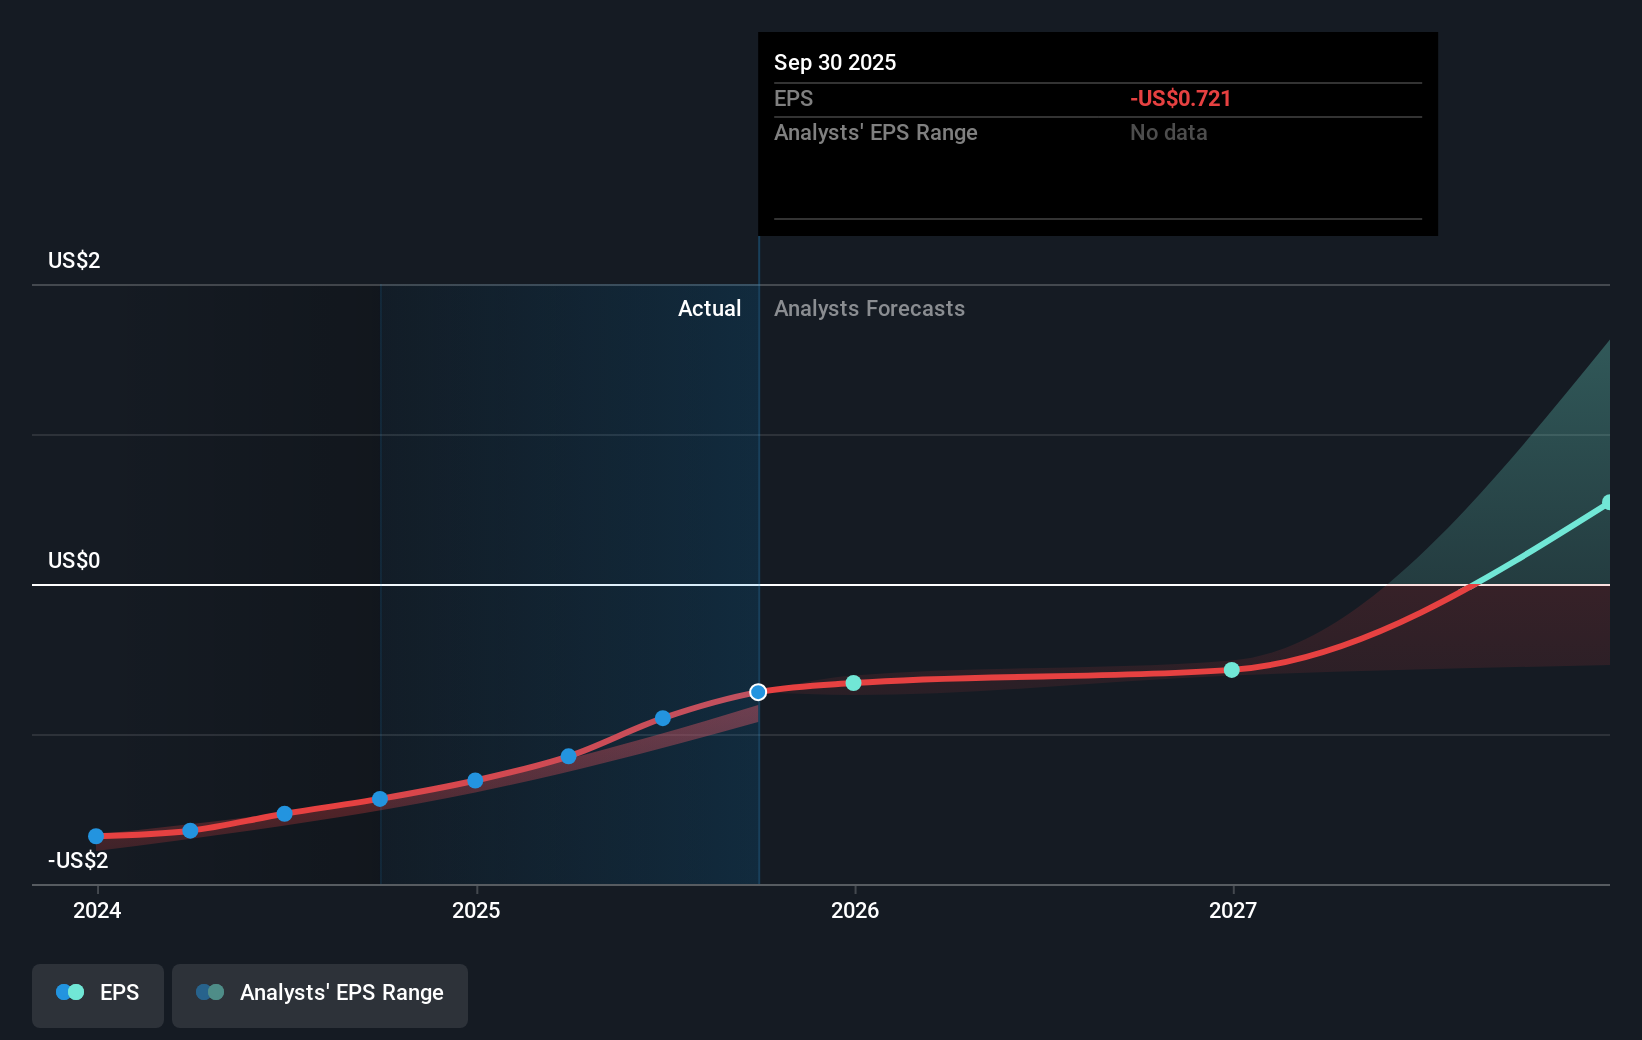The height and width of the screenshot is (1040, 1642).
Task: Click the No data label for Analysts' EPS Range
Action: tap(1167, 132)
